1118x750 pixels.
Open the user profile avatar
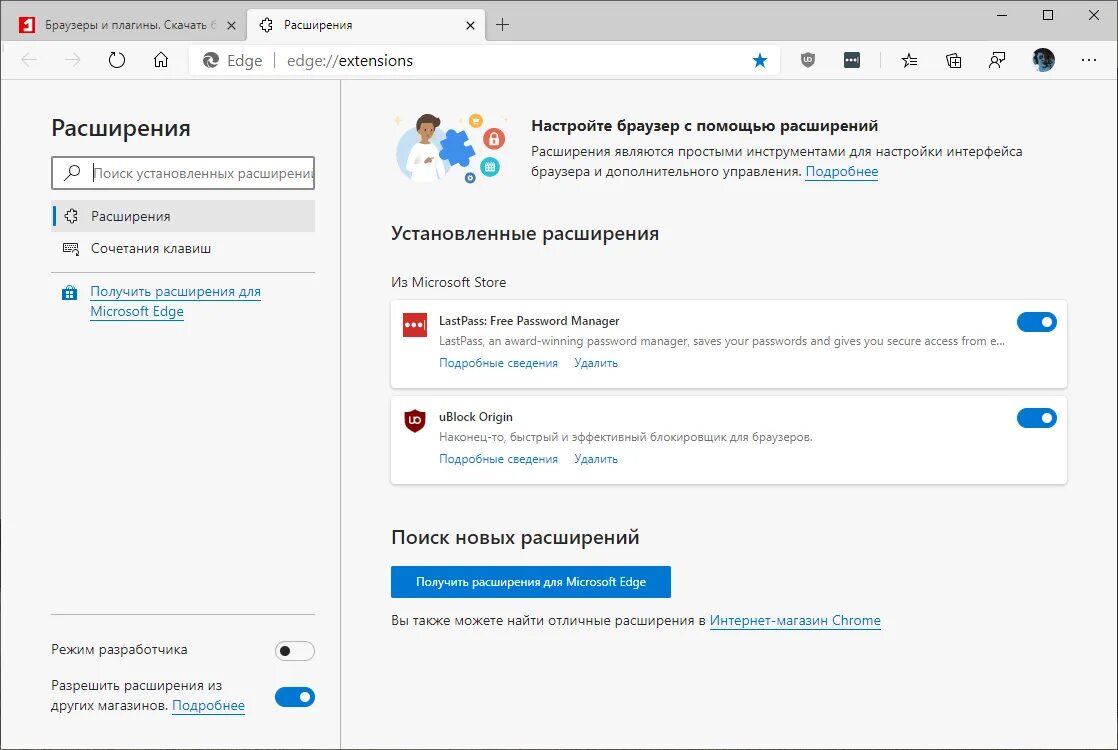coord(1044,60)
